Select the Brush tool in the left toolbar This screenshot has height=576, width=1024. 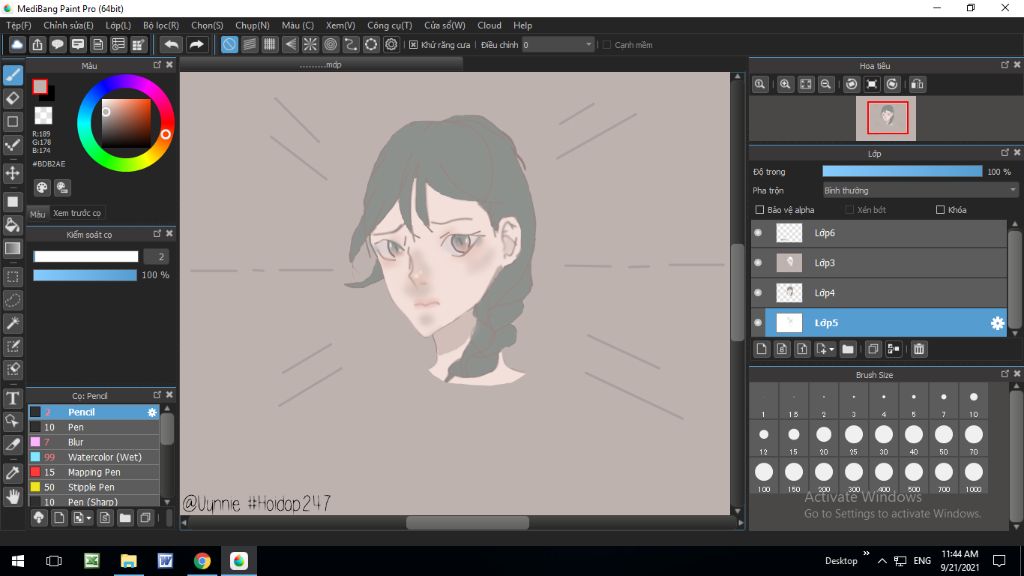(13, 75)
